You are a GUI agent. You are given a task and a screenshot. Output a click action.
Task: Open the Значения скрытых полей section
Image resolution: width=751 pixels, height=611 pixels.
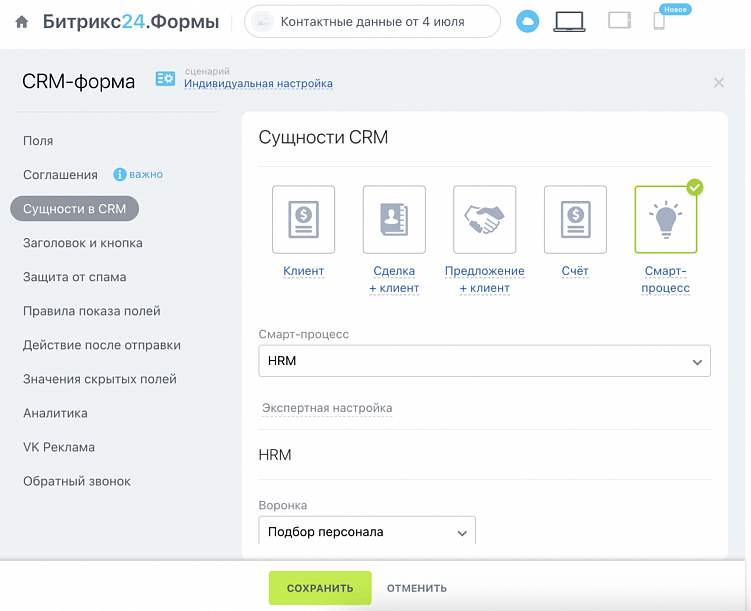[x=100, y=379]
